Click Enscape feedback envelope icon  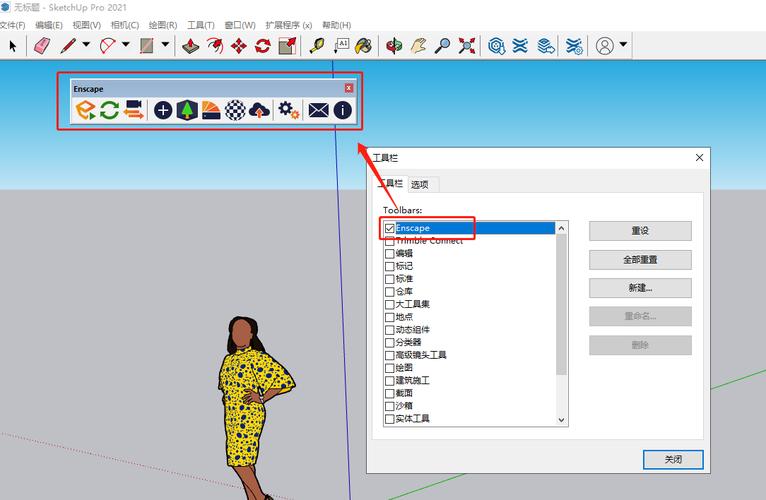[319, 110]
